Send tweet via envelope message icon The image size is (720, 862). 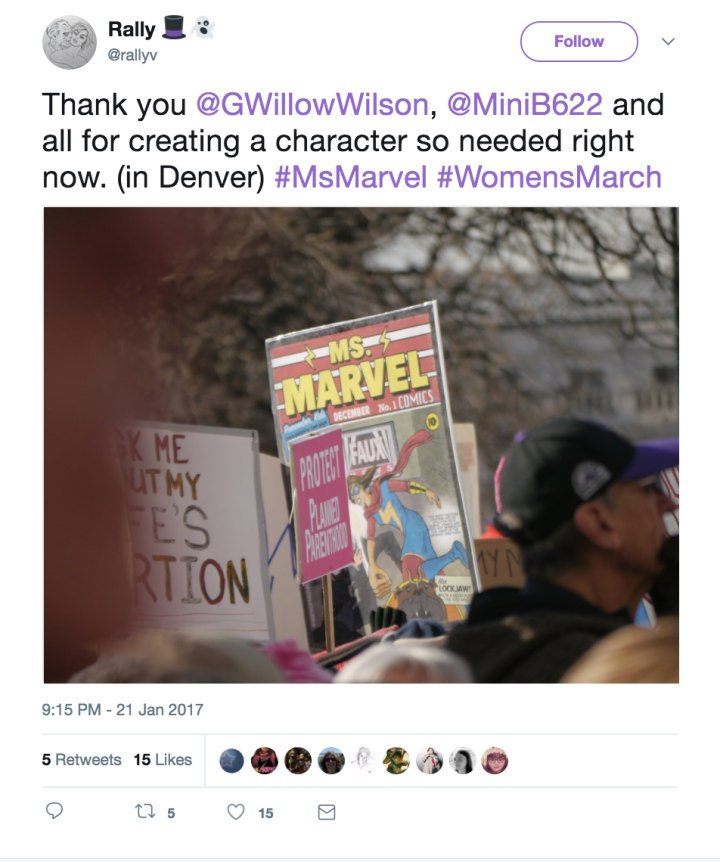(x=326, y=812)
